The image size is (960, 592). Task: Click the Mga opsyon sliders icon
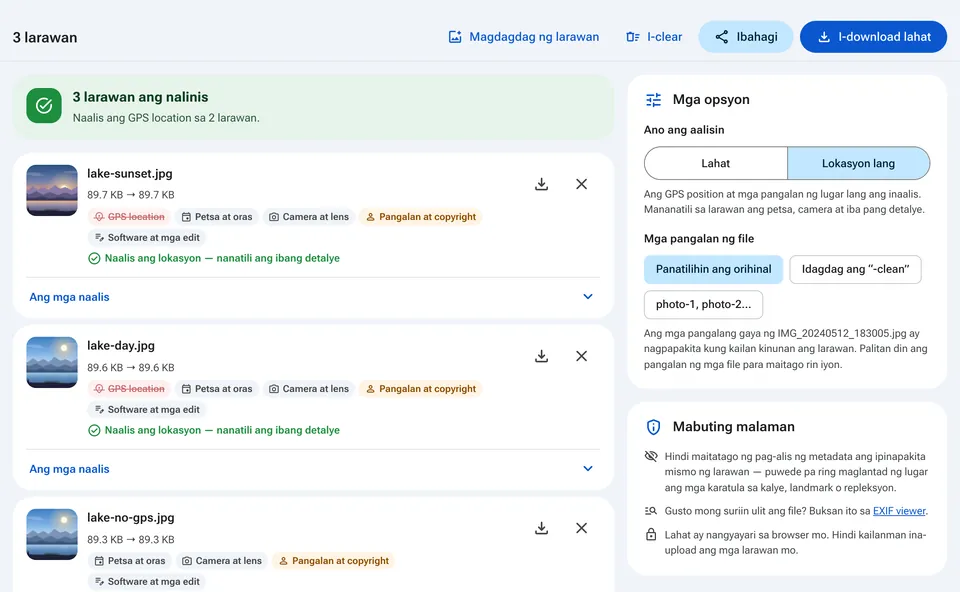[653, 100]
